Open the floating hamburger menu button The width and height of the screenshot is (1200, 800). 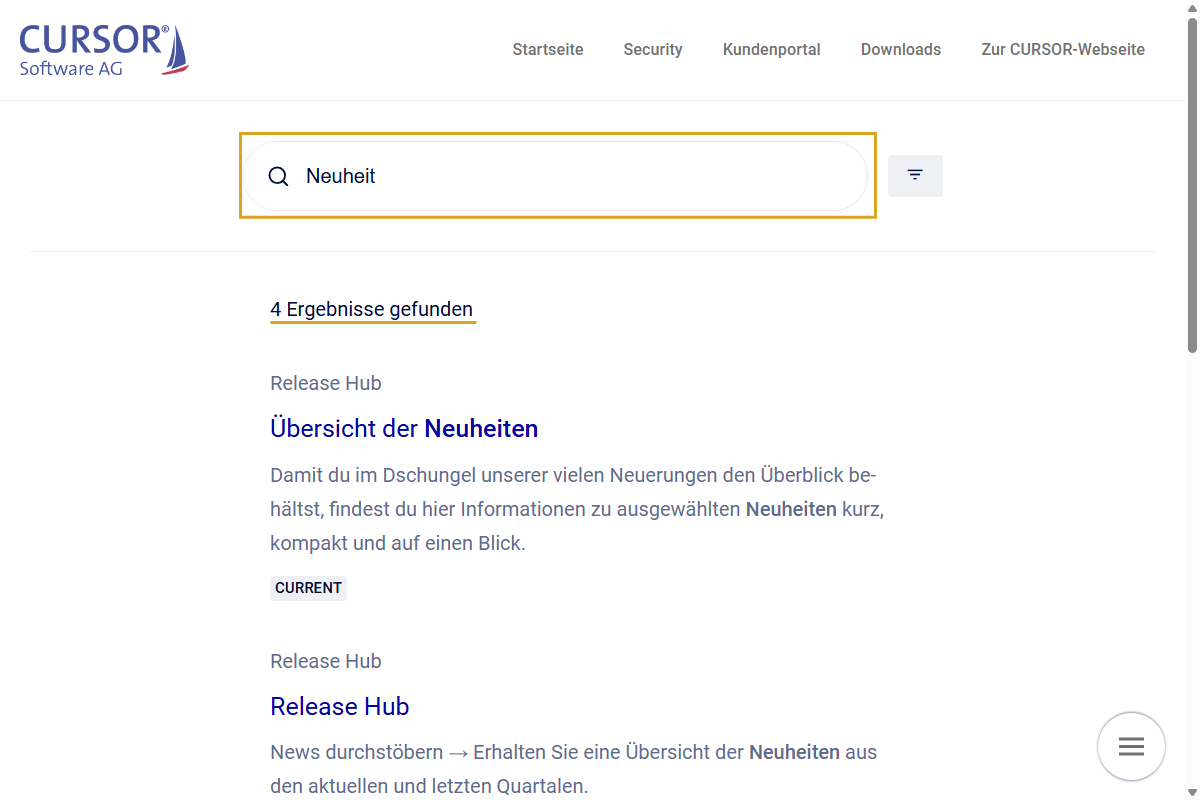(1131, 746)
